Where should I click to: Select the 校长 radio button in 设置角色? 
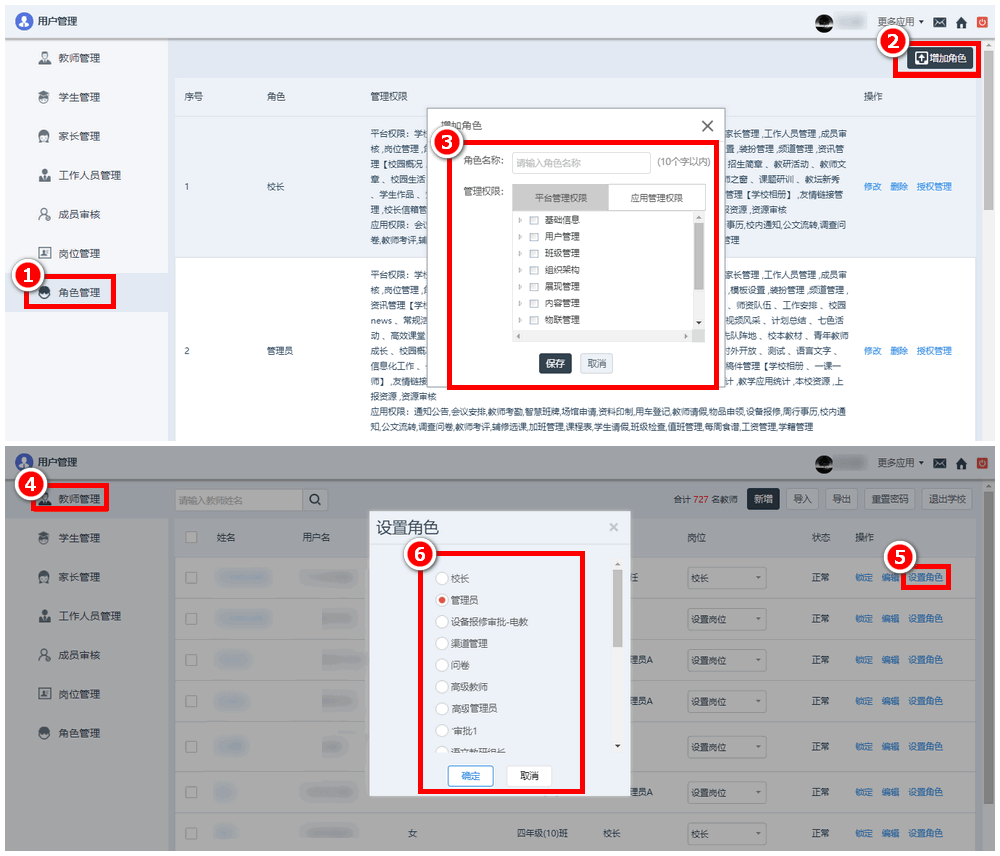[x=442, y=579]
